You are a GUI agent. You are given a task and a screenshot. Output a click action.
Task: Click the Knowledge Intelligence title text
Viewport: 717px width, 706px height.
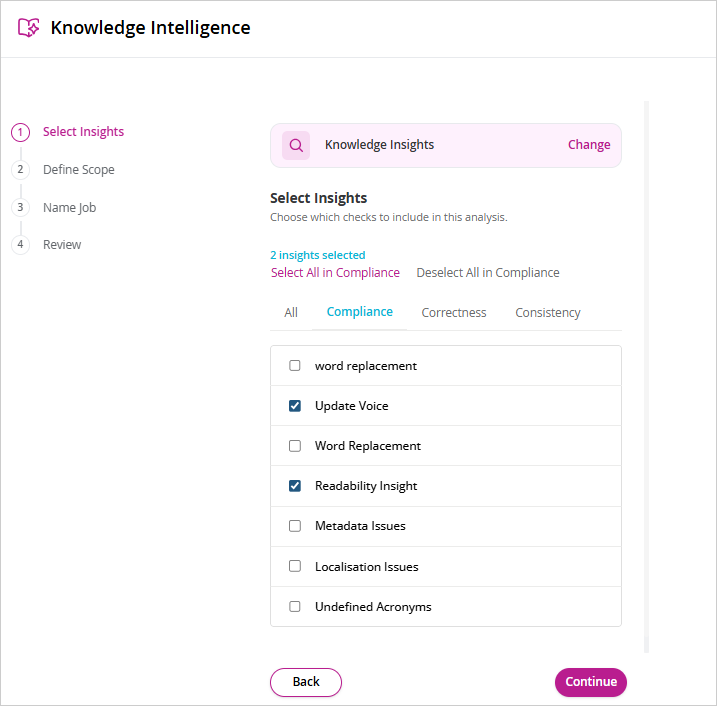pyautogui.click(x=150, y=28)
